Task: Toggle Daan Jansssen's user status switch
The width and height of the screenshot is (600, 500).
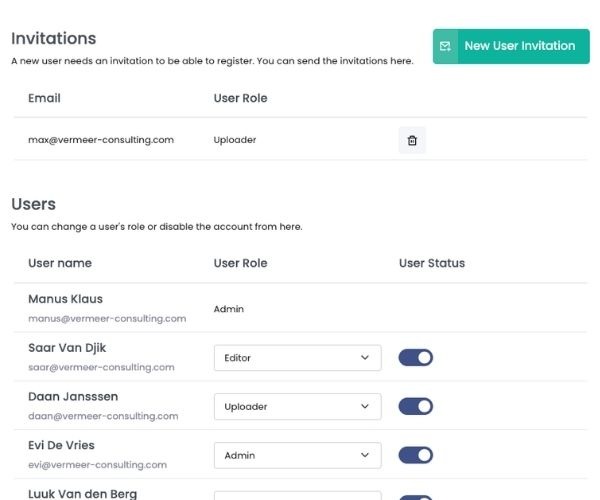Action: (416, 406)
